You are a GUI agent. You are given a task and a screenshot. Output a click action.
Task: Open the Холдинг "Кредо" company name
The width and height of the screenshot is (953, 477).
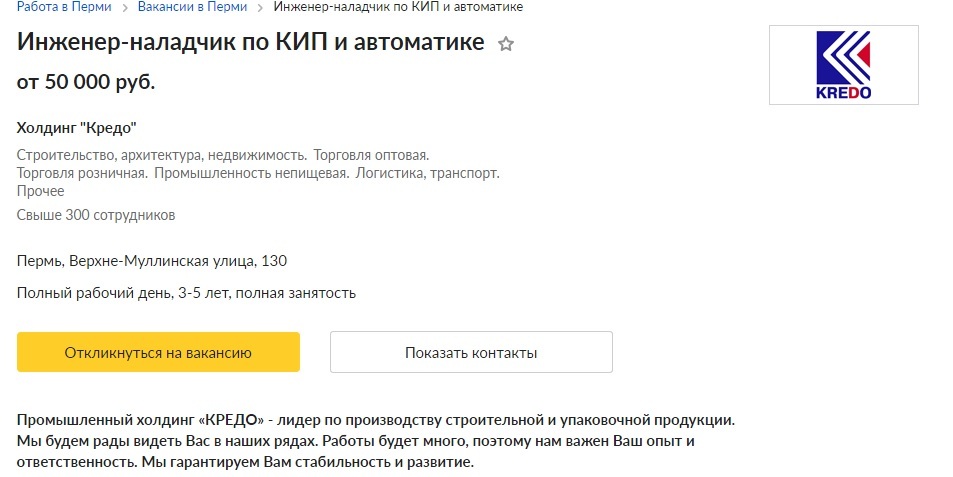76,128
